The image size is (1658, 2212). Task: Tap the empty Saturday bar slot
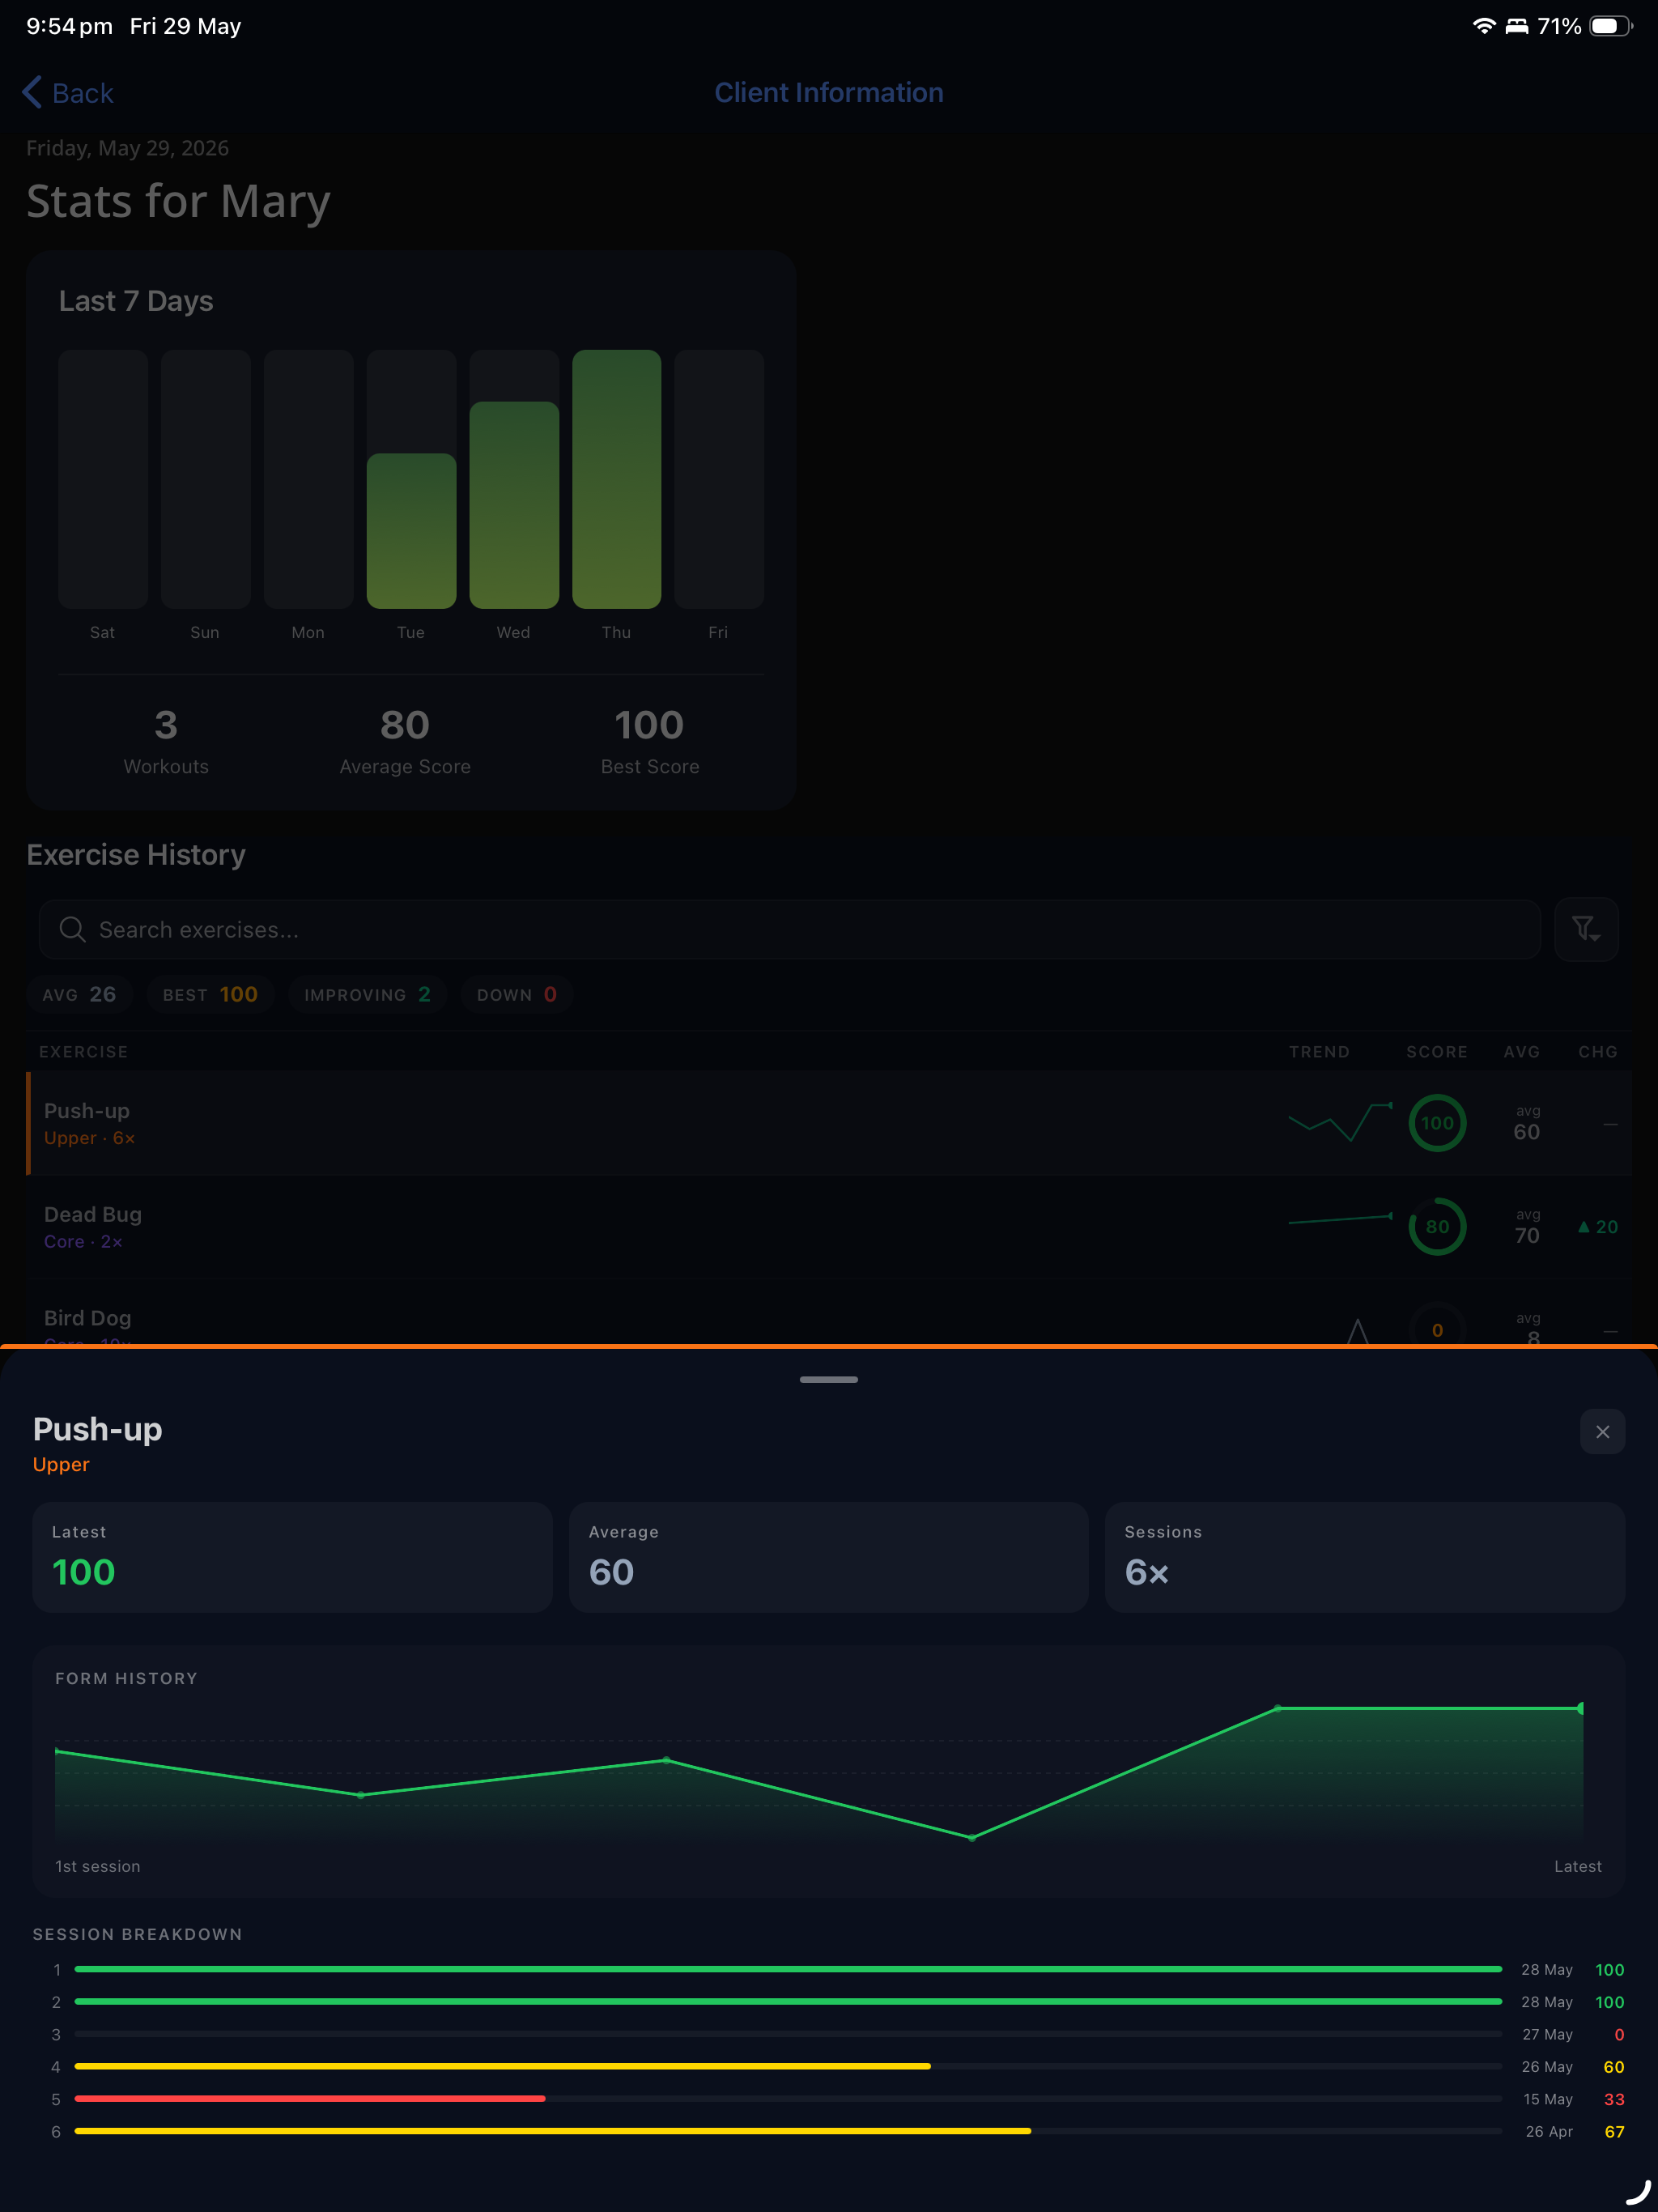(103, 479)
